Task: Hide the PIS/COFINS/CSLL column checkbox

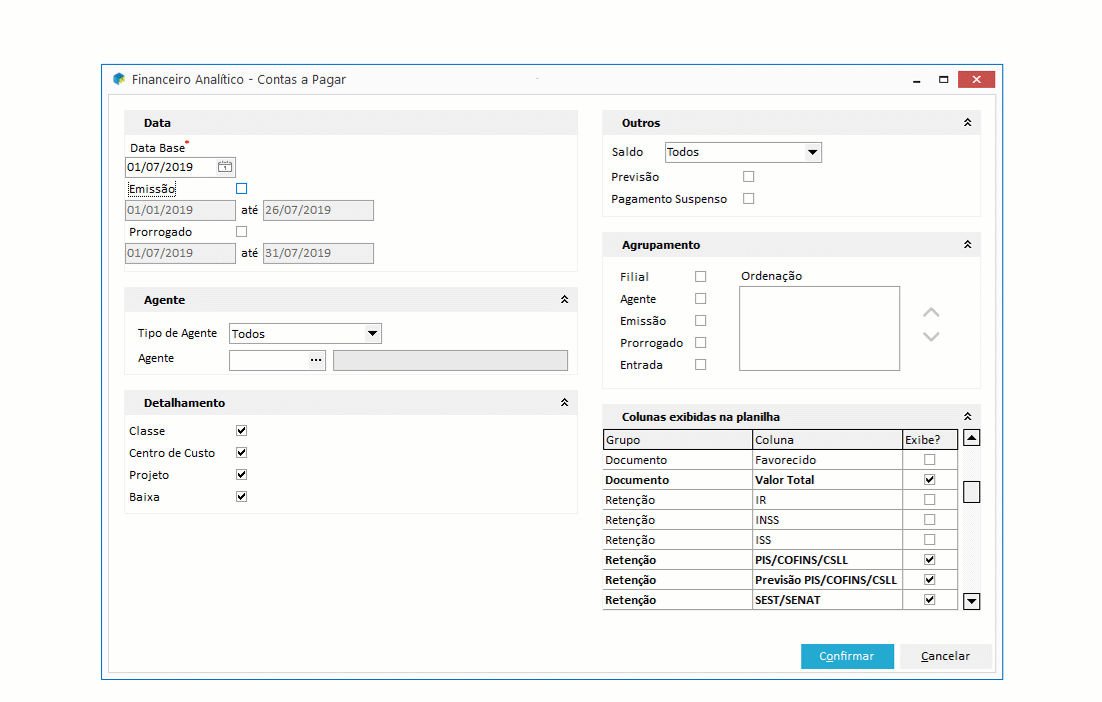Action: 930,559
